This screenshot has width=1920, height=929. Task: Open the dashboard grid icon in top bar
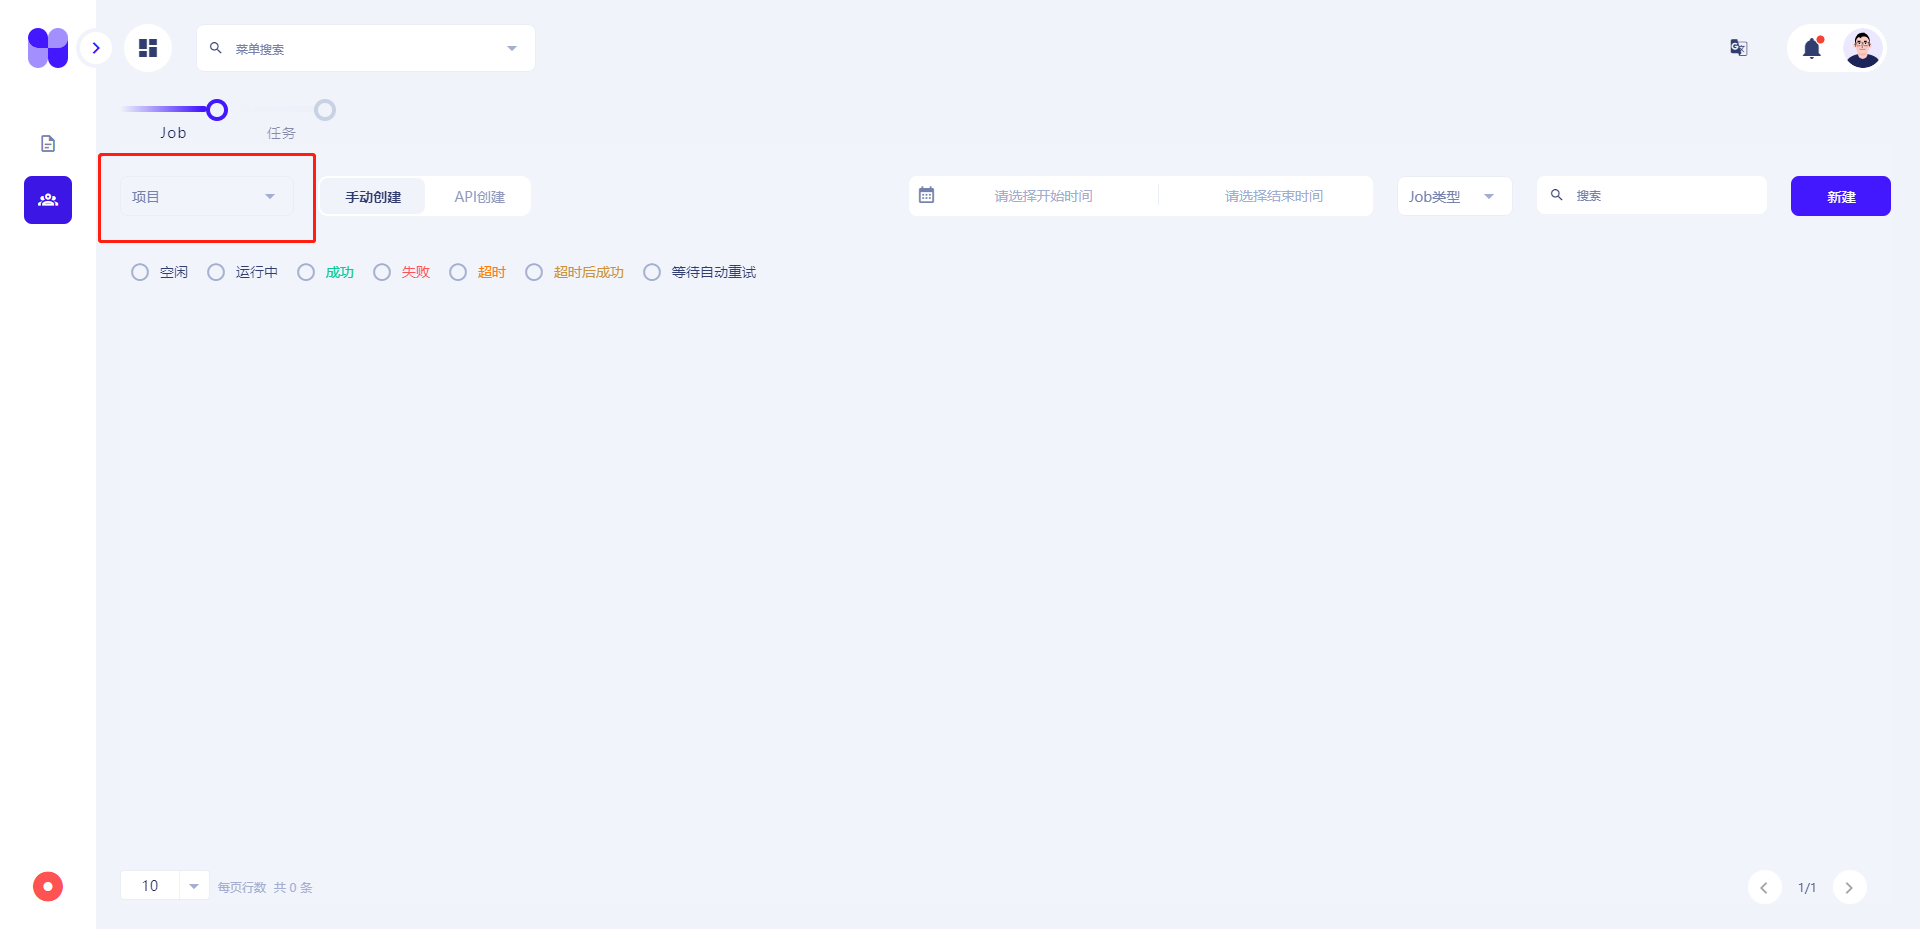(148, 47)
